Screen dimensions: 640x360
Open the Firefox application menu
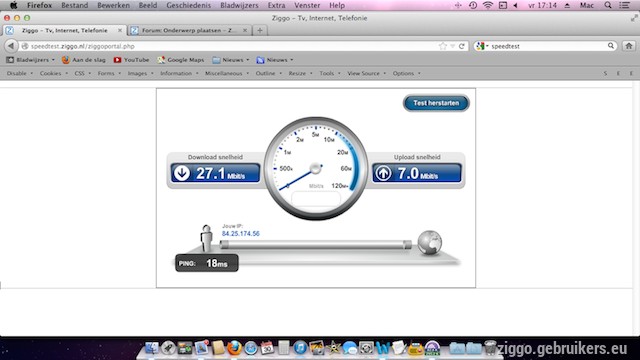(x=40, y=5)
